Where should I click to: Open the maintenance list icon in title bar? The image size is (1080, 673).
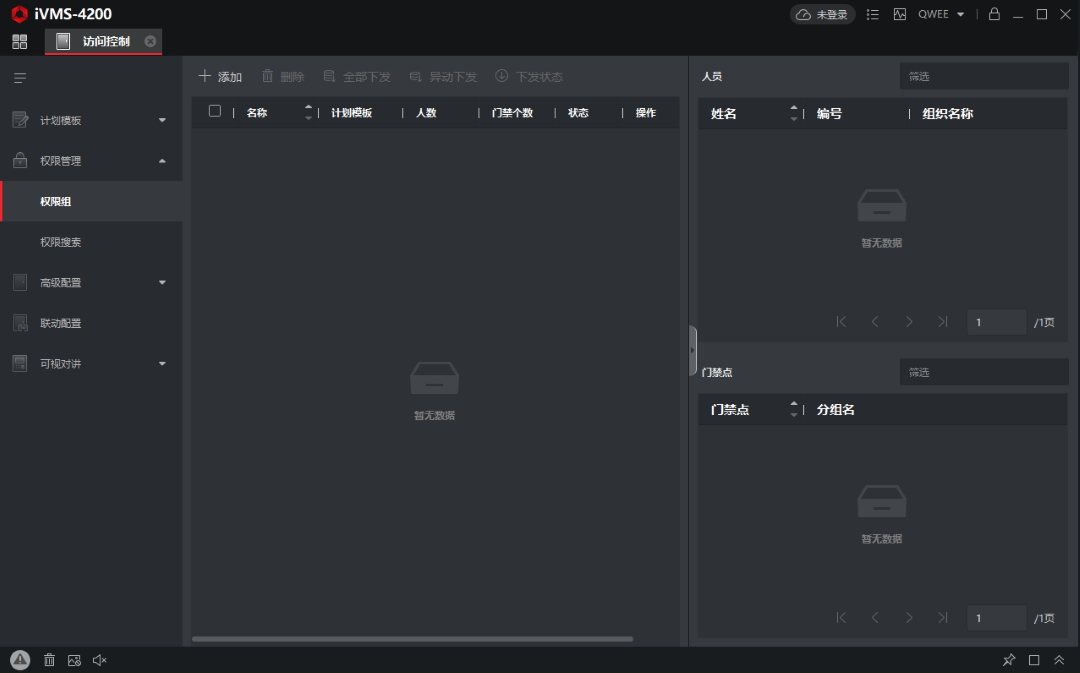(872, 14)
